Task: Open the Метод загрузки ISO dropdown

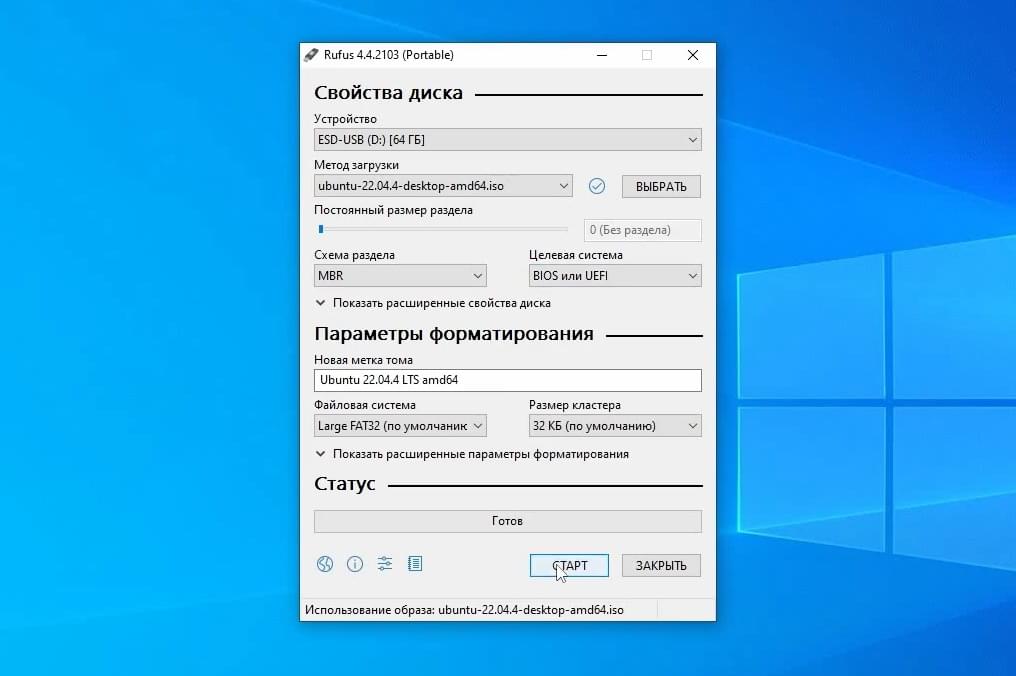Action: point(443,186)
